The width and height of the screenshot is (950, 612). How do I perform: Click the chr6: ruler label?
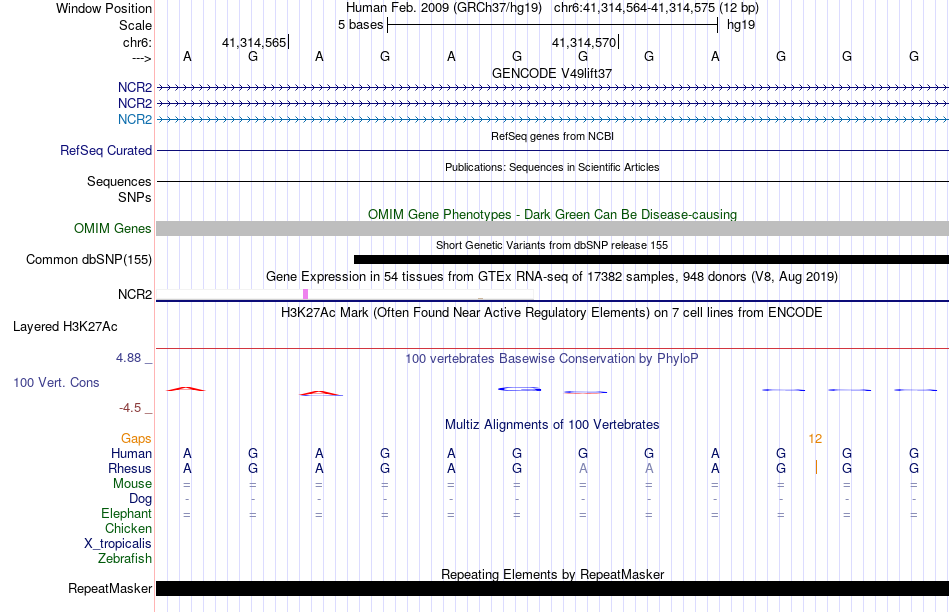[137, 42]
